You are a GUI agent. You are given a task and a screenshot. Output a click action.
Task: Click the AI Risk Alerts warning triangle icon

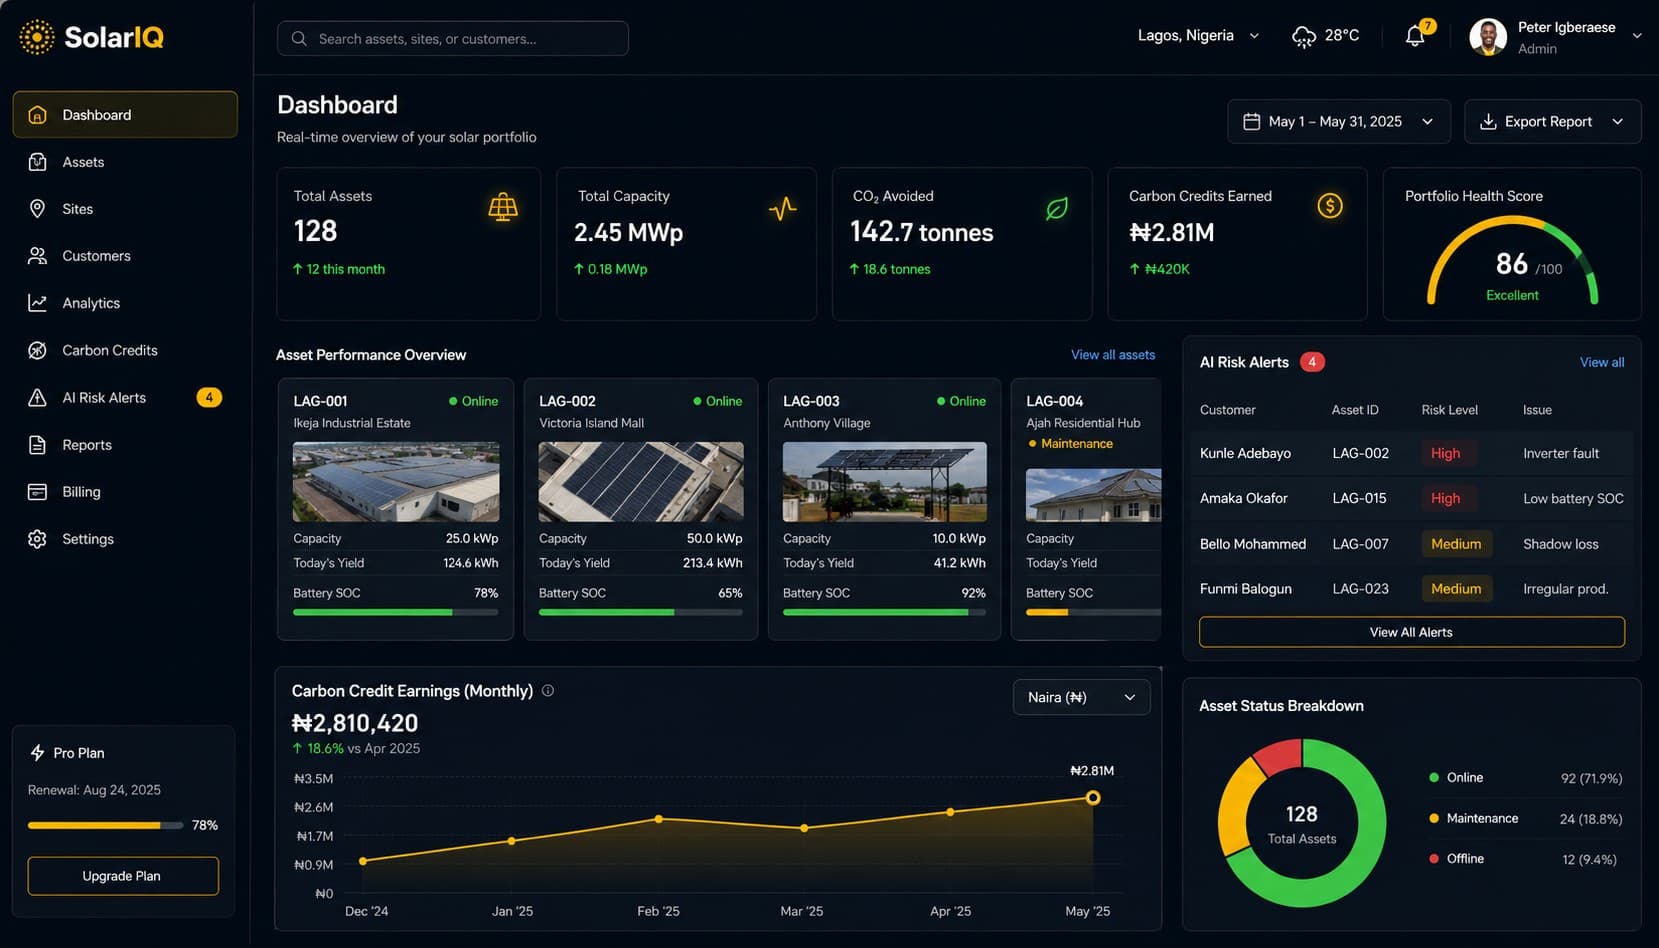[37, 397]
